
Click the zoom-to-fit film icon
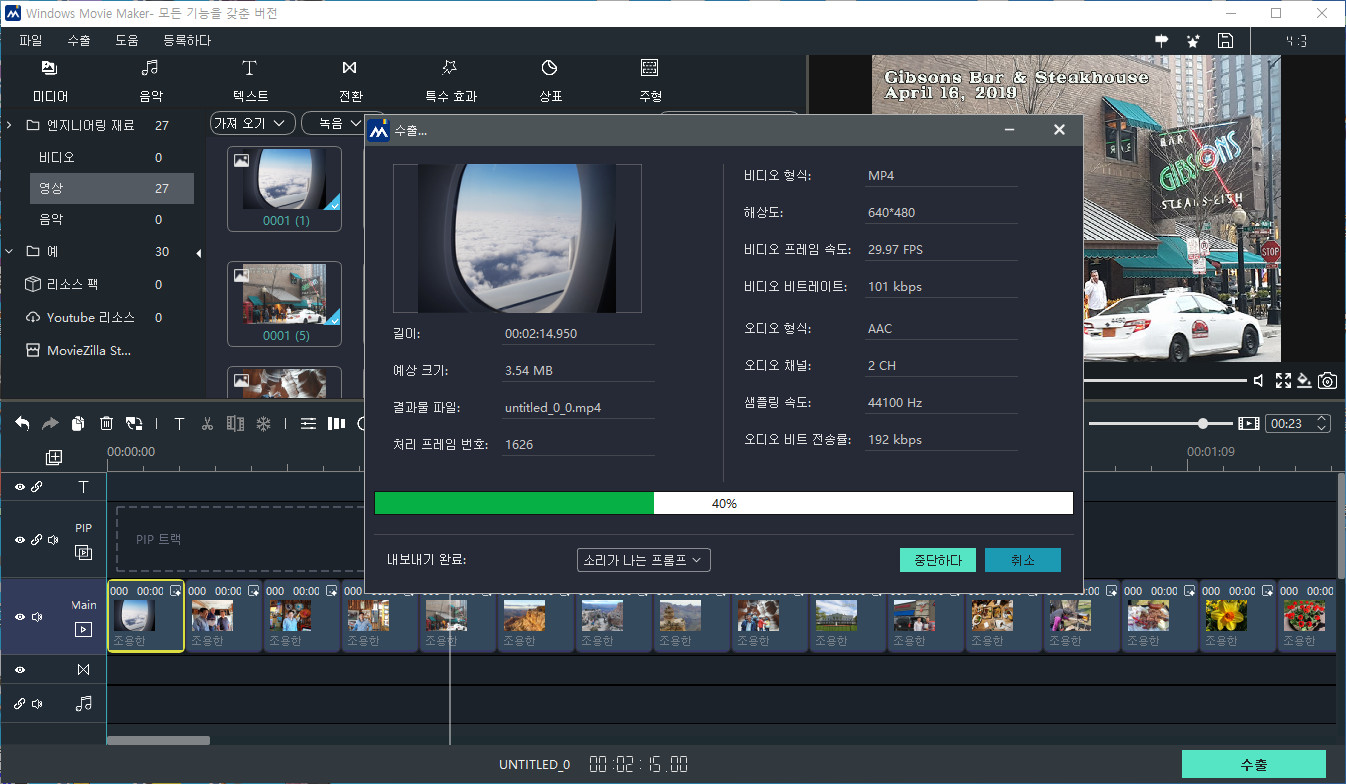(1248, 424)
